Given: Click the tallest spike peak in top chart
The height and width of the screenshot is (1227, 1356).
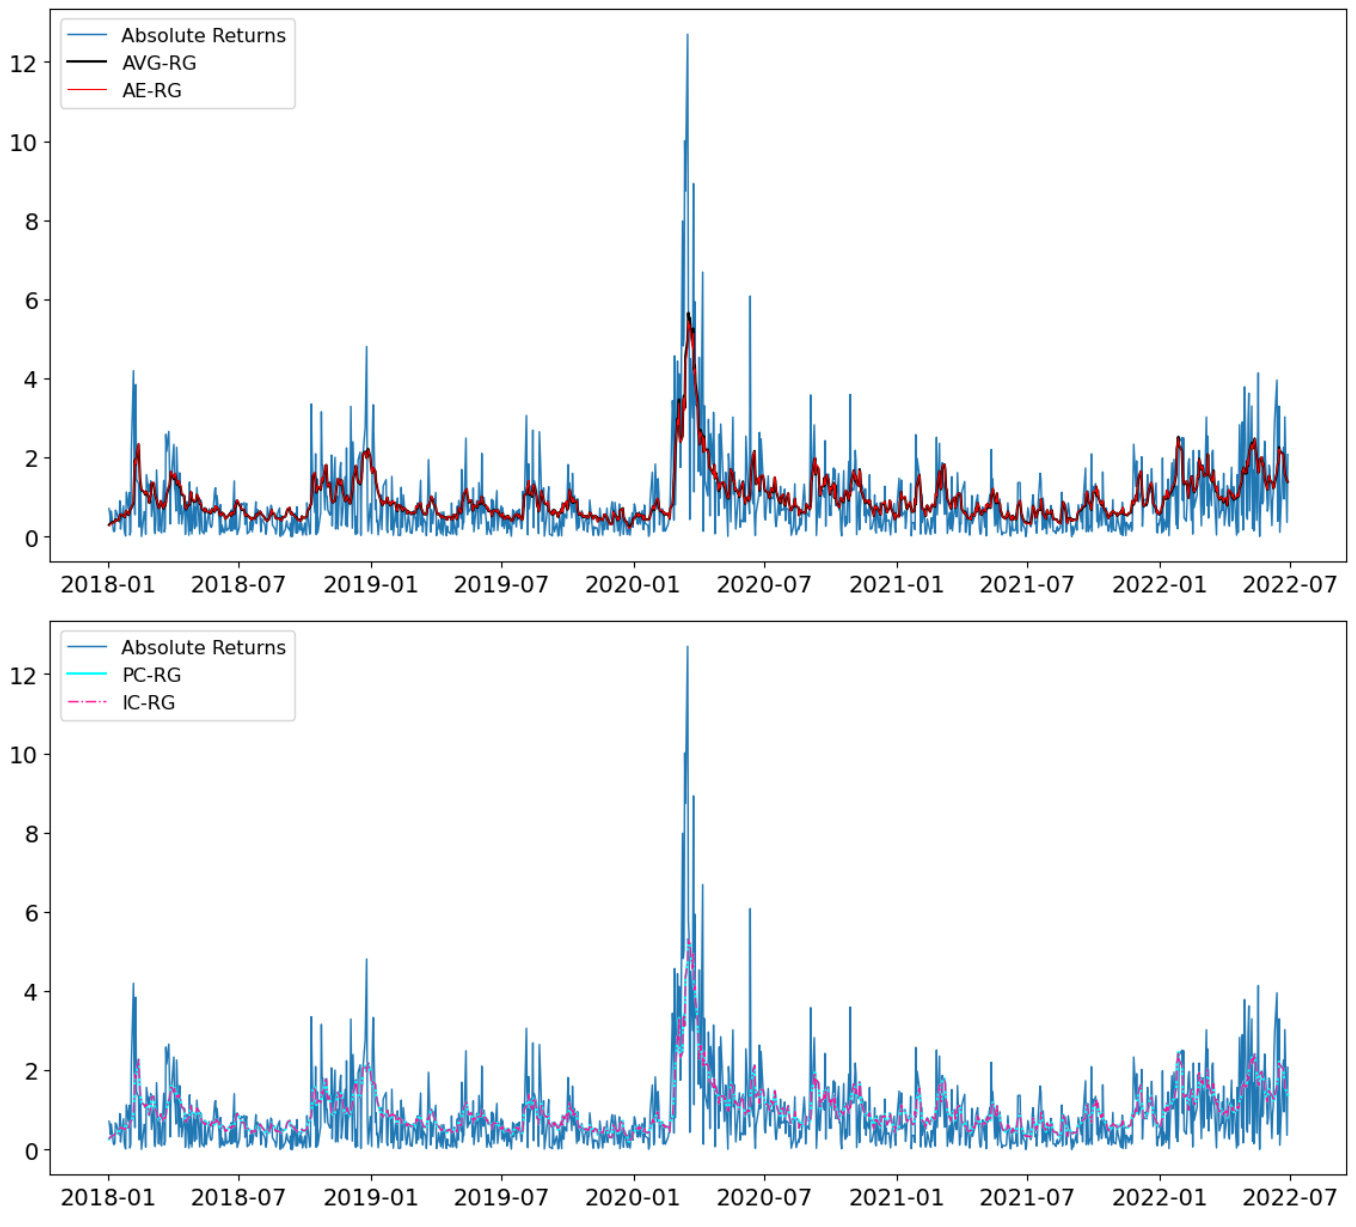Looking at the screenshot, I should tap(687, 36).
